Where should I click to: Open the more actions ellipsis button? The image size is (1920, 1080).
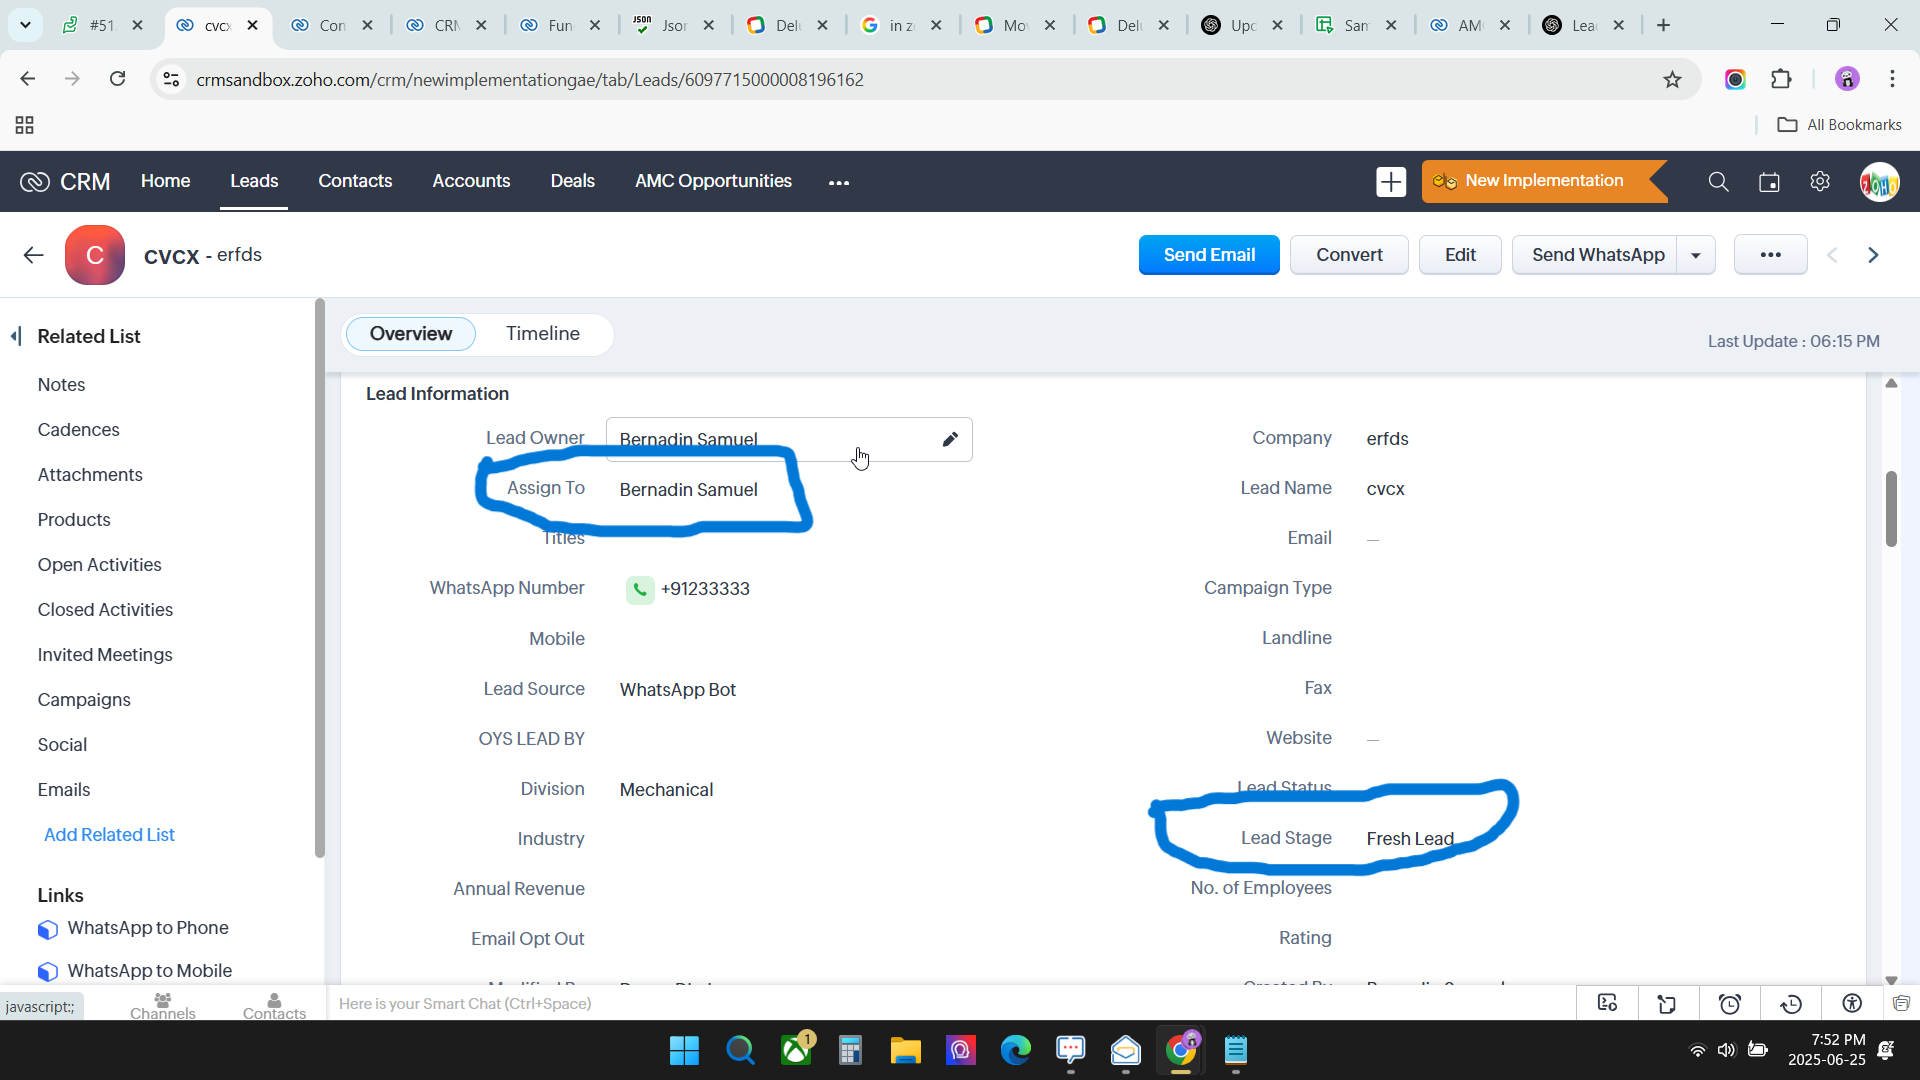click(1770, 255)
